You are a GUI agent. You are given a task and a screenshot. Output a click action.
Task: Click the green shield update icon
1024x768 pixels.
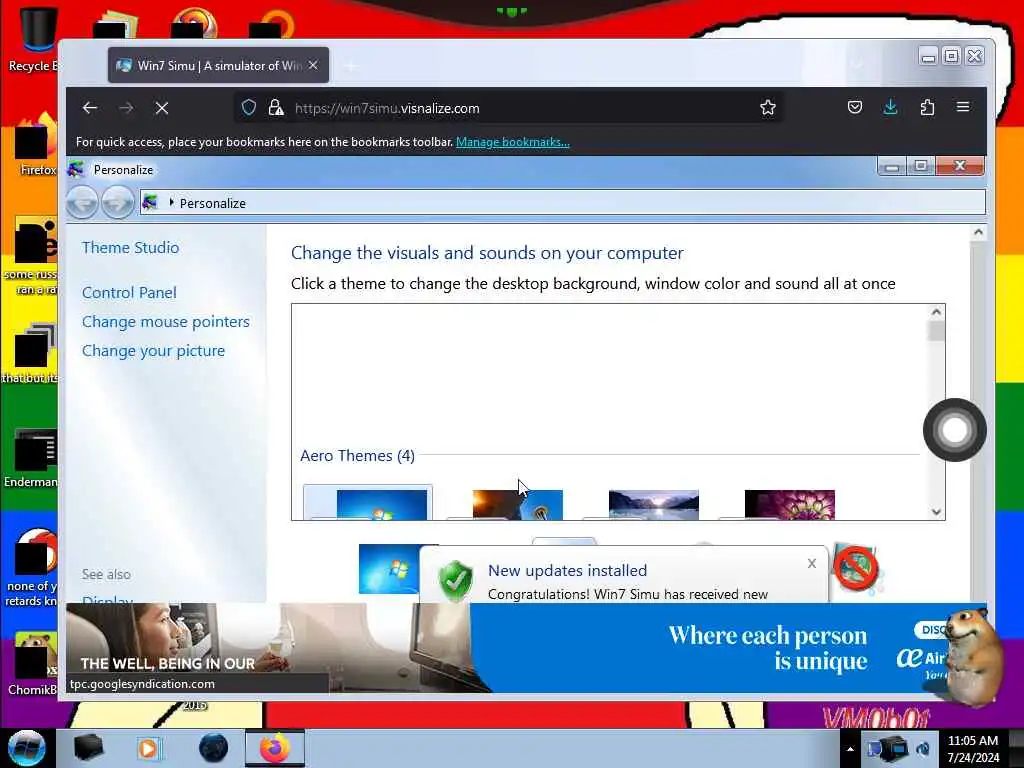click(x=456, y=580)
